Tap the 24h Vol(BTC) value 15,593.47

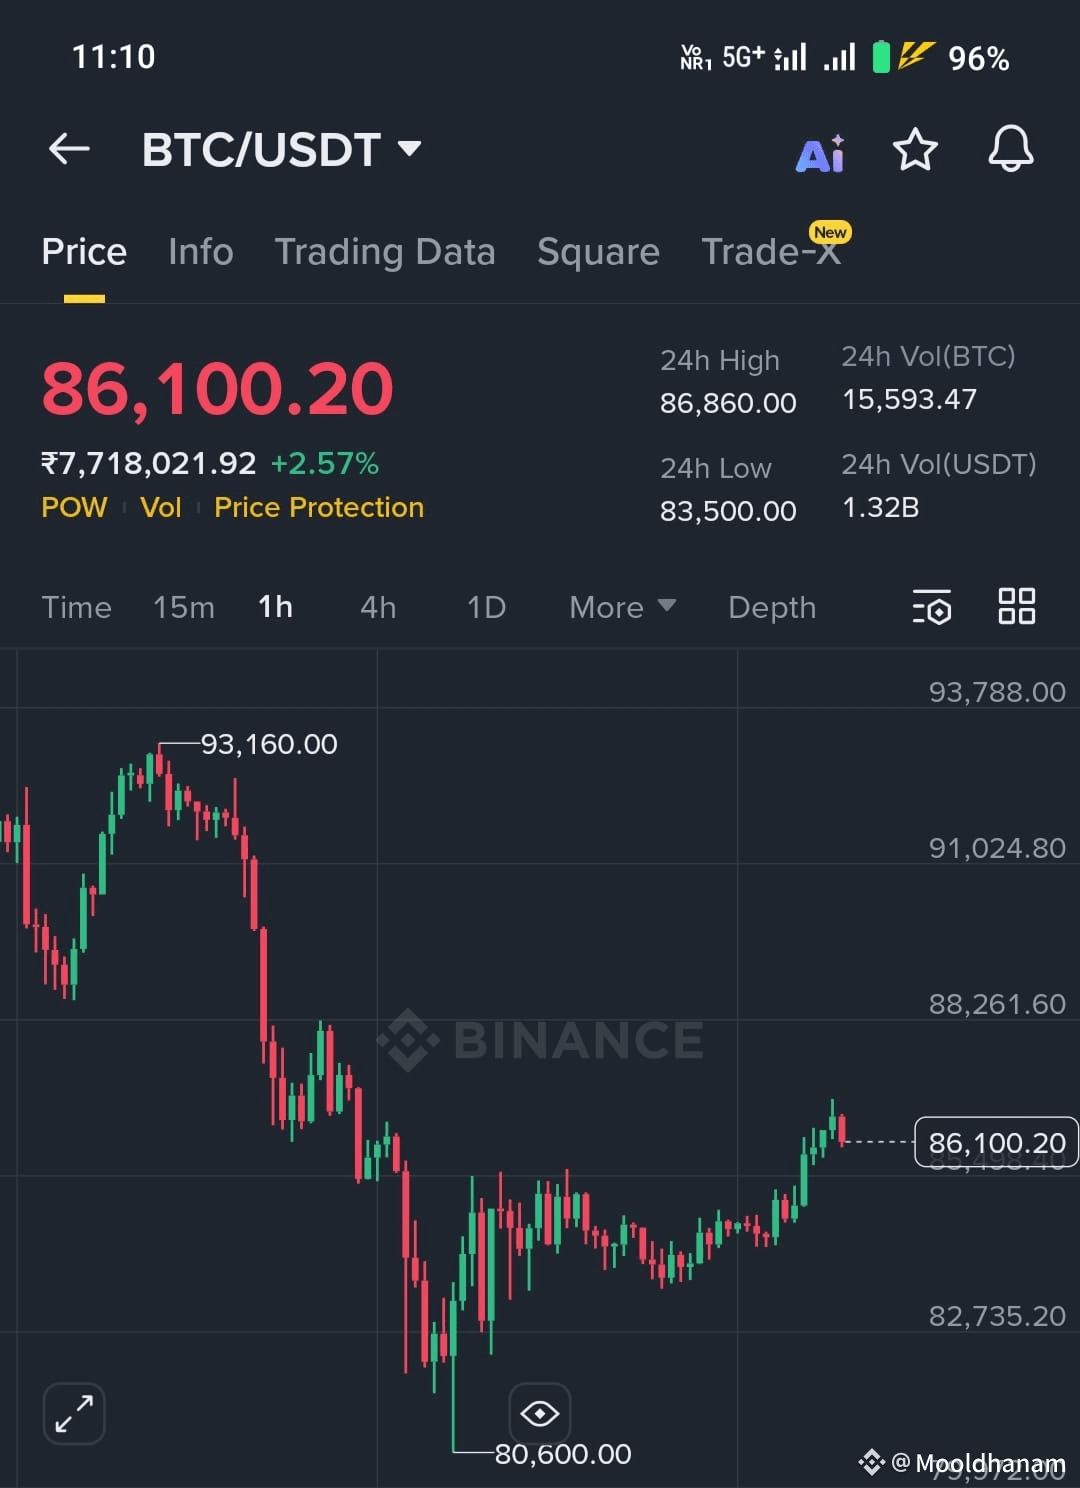[x=910, y=400]
